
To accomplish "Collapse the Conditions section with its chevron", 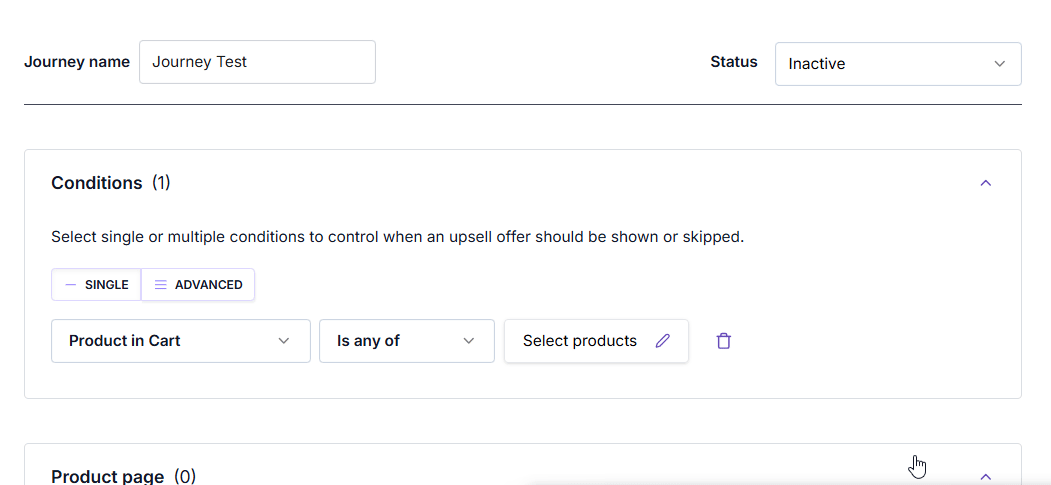I will coord(985,183).
